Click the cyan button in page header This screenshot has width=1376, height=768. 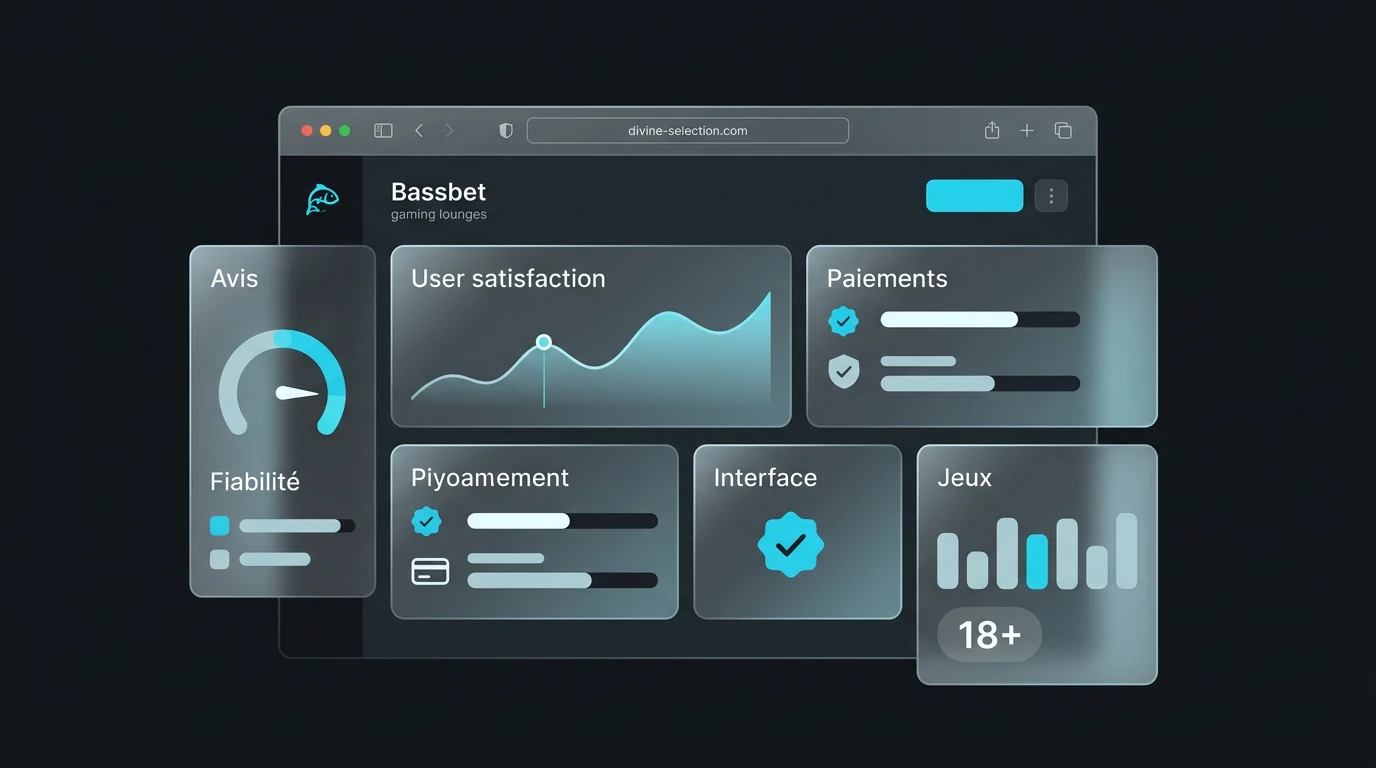point(974,196)
